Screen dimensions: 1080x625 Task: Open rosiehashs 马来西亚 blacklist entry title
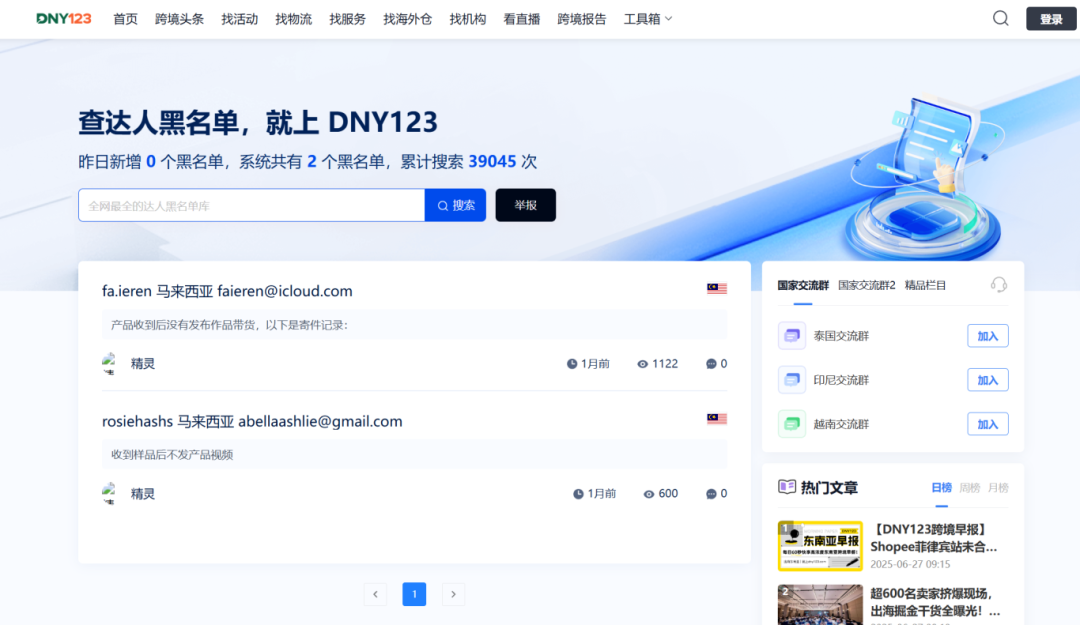[x=252, y=422]
